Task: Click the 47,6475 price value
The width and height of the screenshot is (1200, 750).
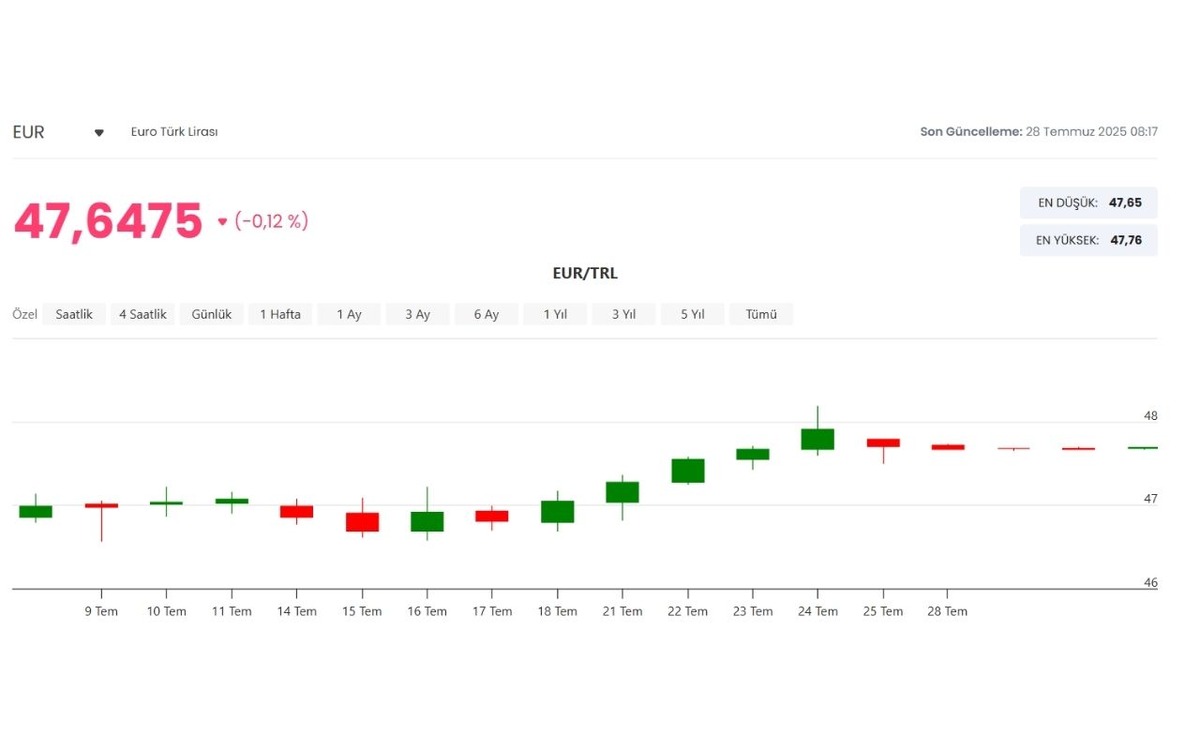Action: coord(108,221)
